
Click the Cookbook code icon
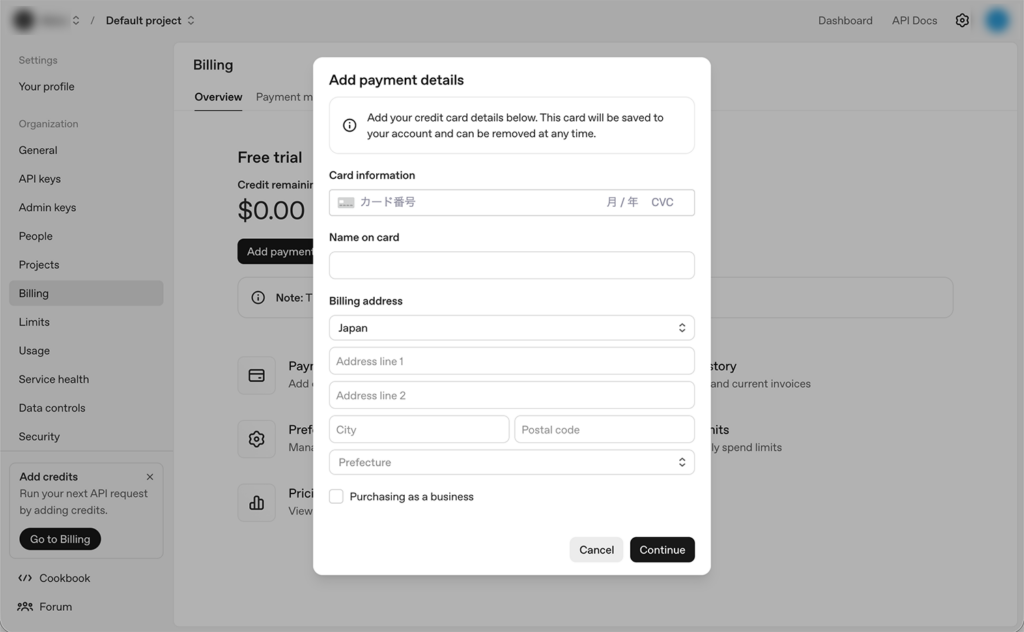[x=25, y=578]
